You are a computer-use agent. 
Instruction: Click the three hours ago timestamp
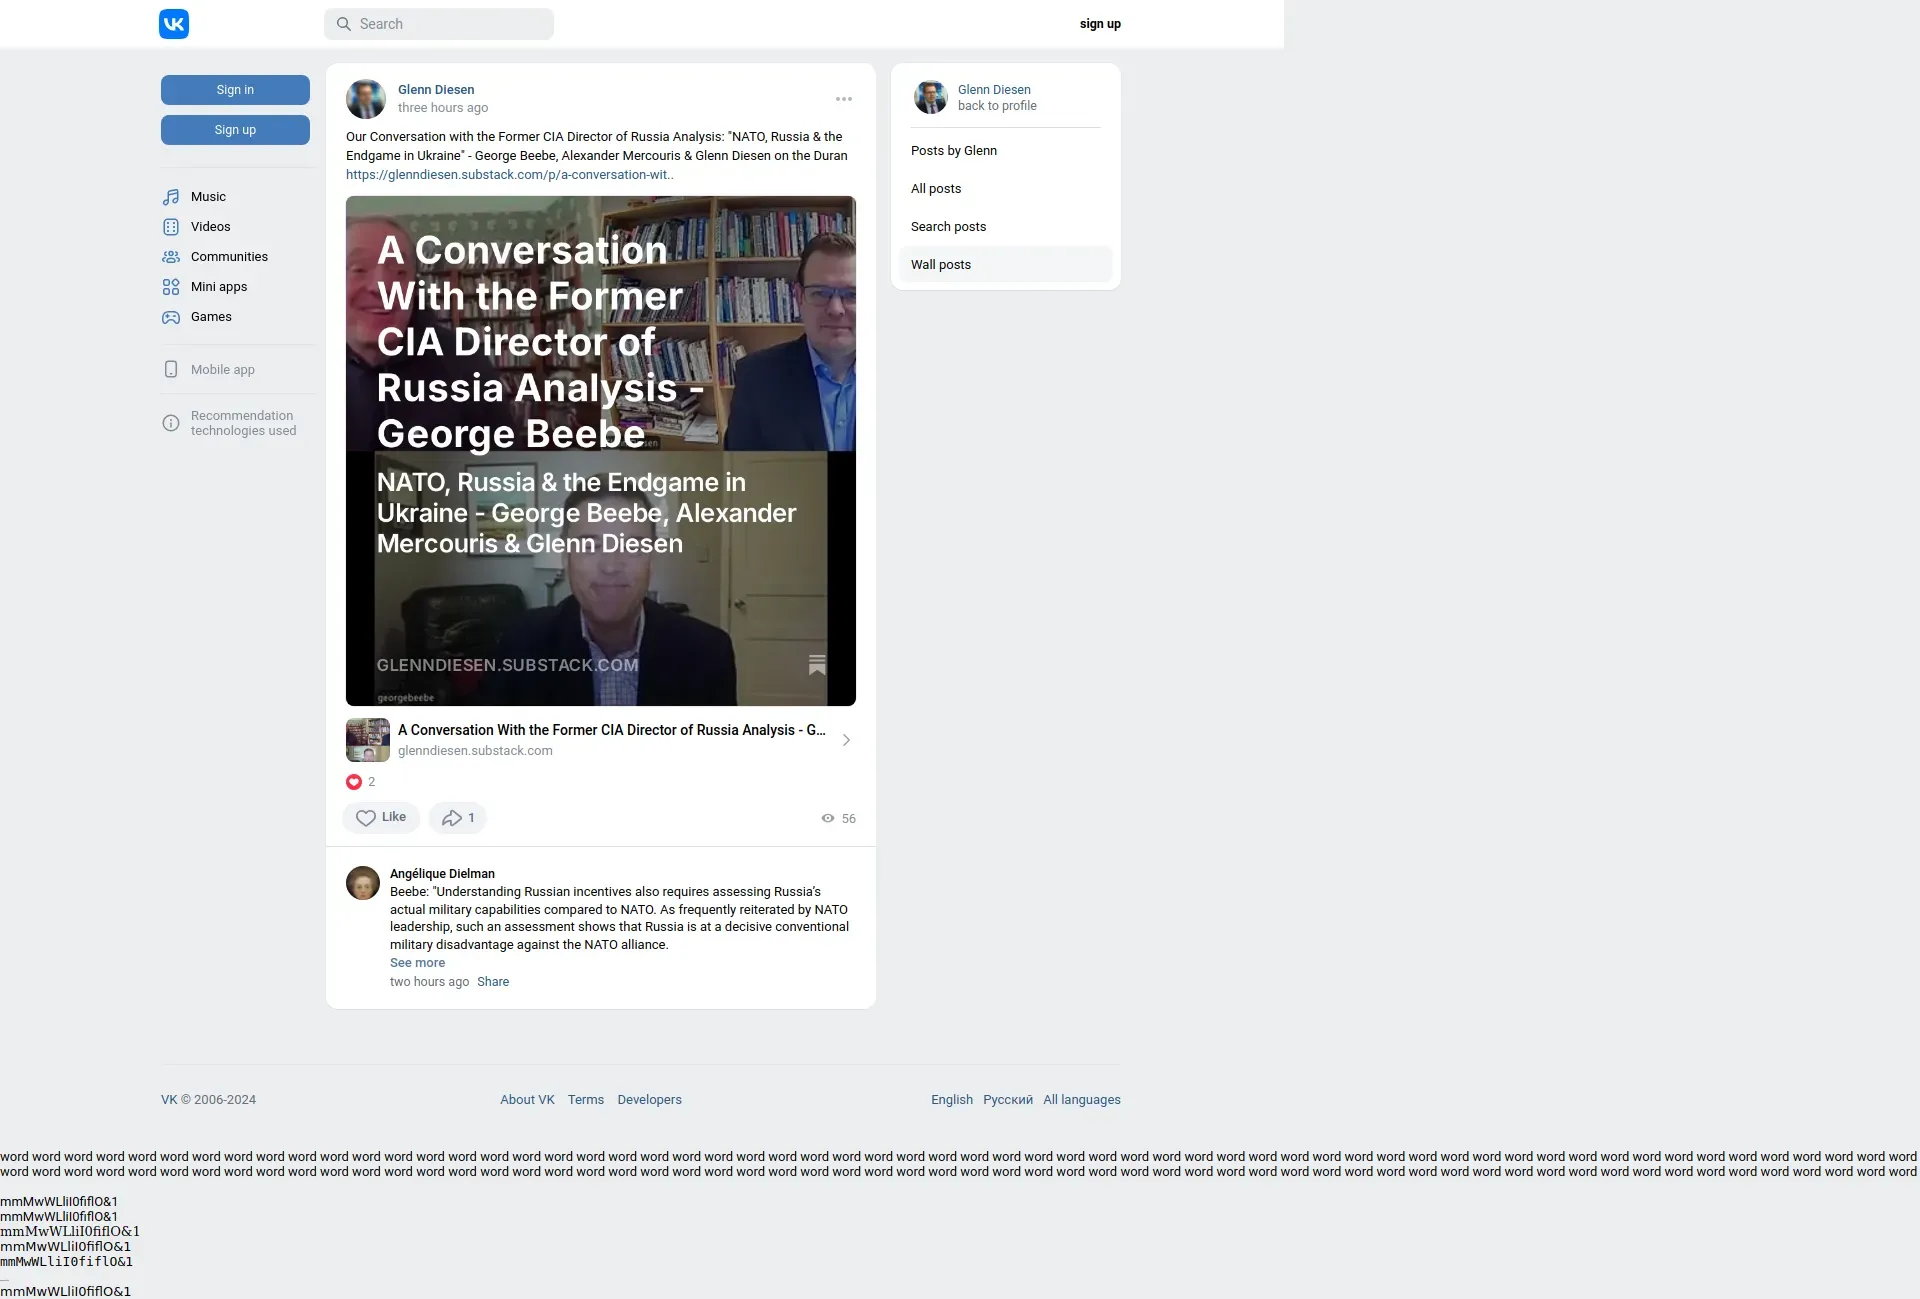tap(443, 108)
